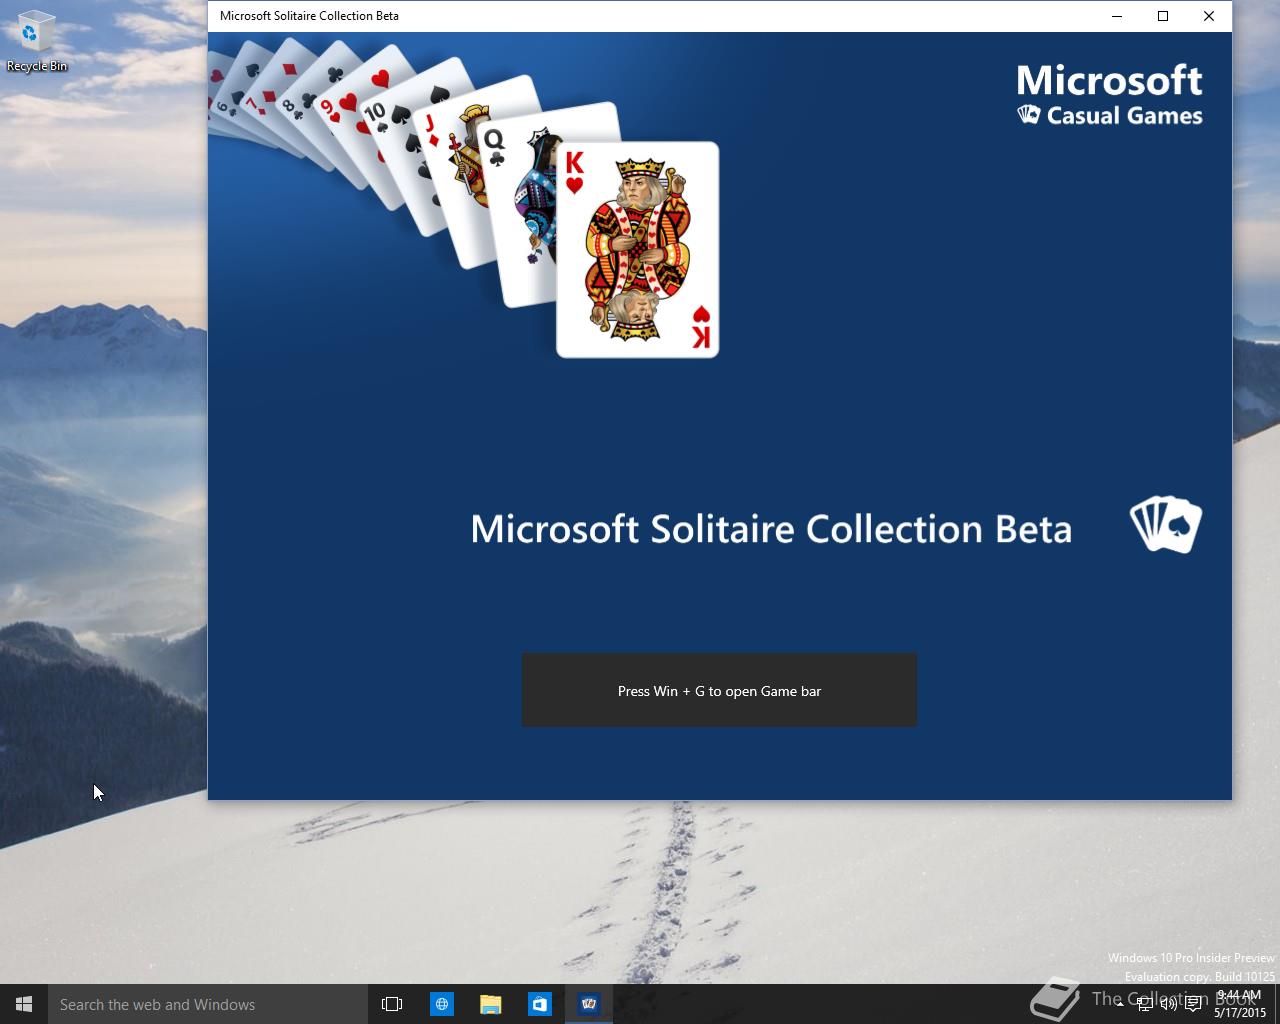The width and height of the screenshot is (1280, 1024).
Task: Click the Microsoft Solitaire Collection Beta title bar text
Action: coord(309,16)
